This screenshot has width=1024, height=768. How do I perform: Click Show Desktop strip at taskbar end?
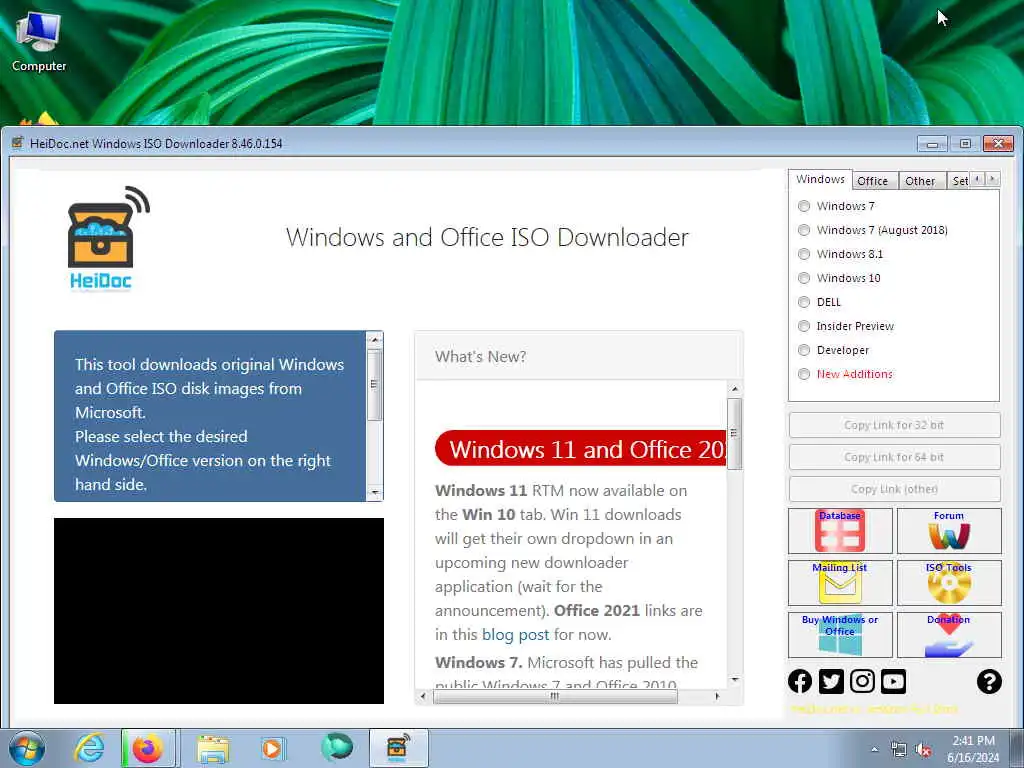point(1018,748)
